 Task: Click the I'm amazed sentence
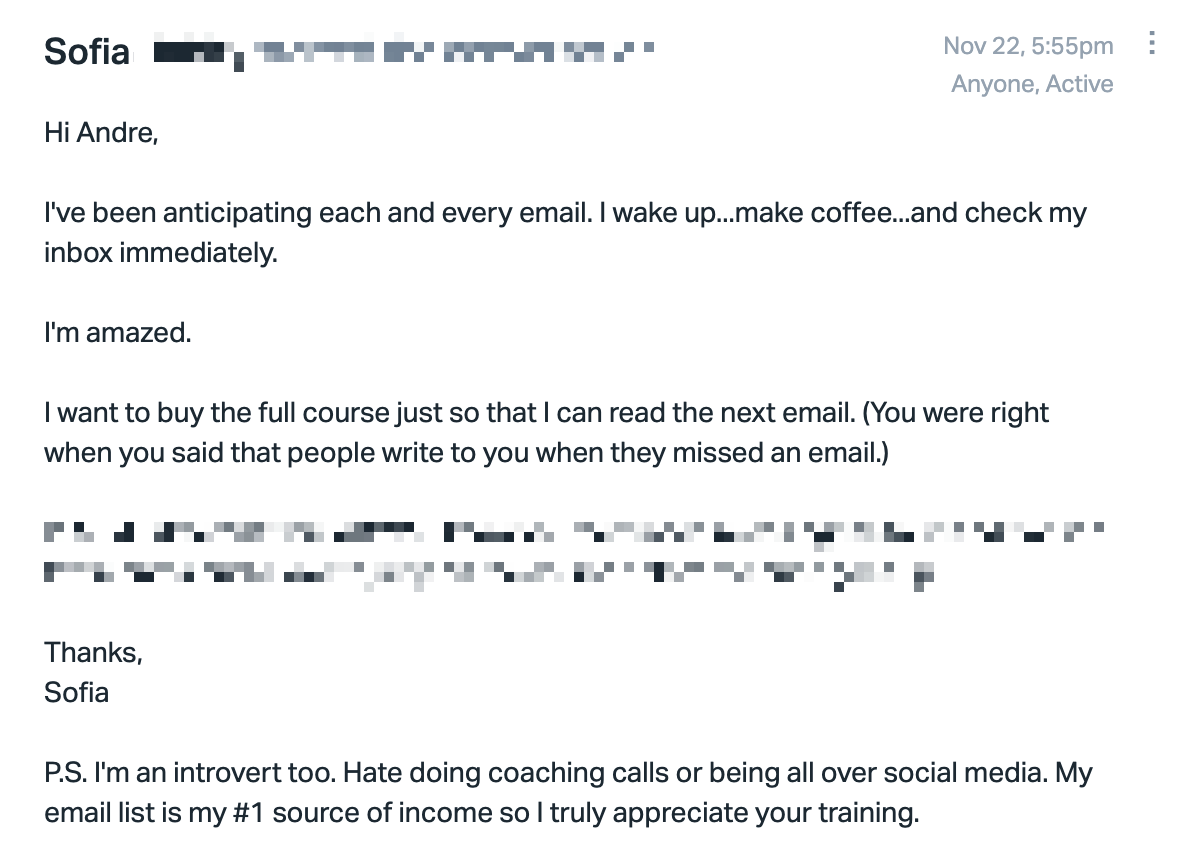[x=118, y=332]
